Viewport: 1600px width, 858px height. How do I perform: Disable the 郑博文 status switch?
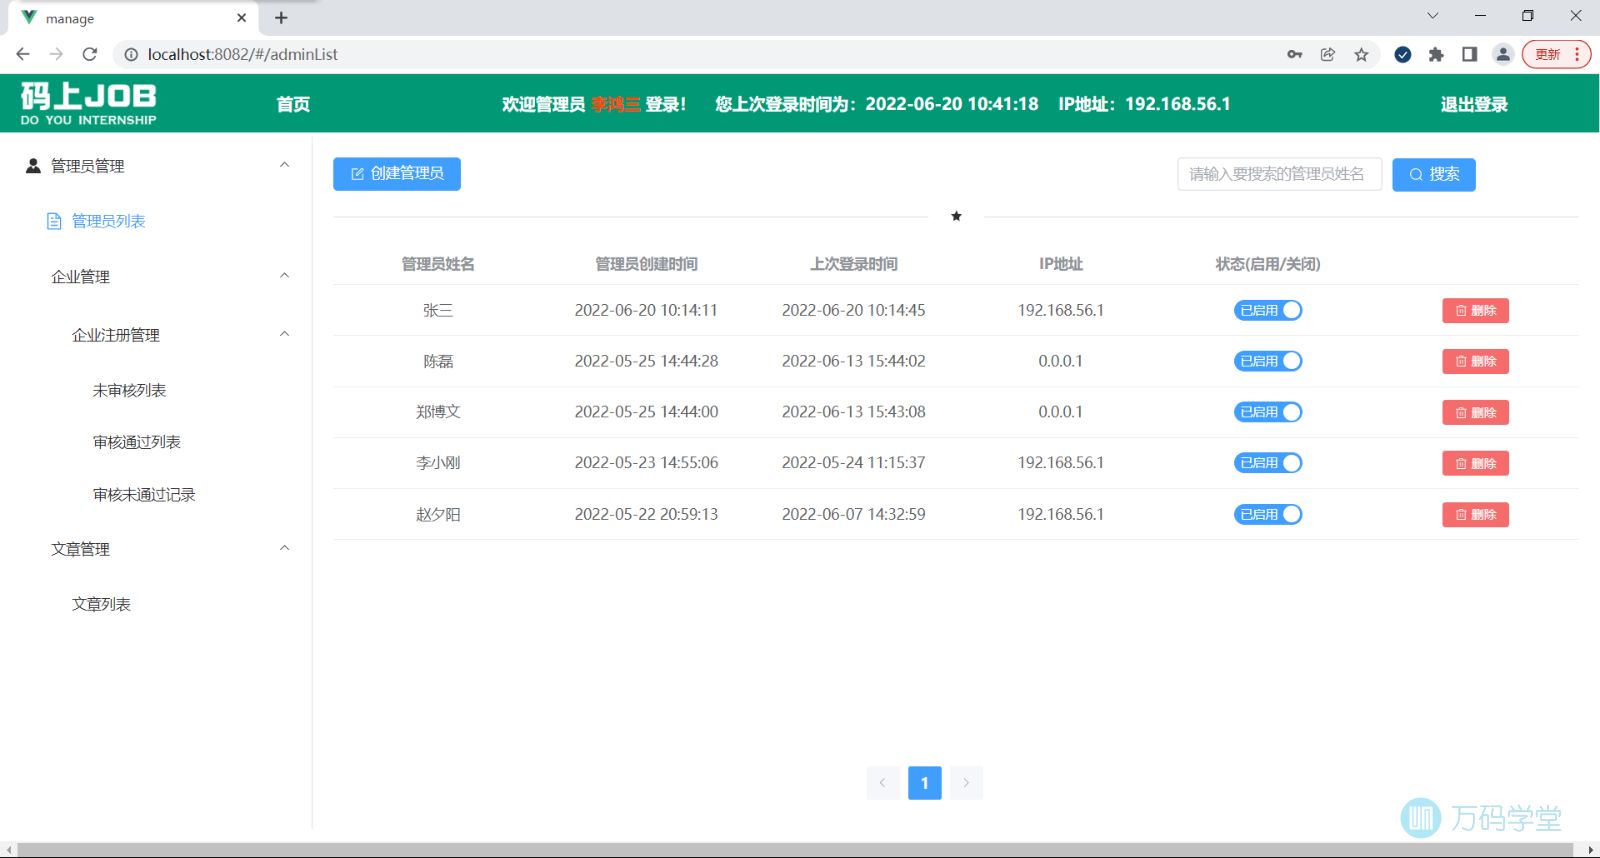pos(1268,412)
